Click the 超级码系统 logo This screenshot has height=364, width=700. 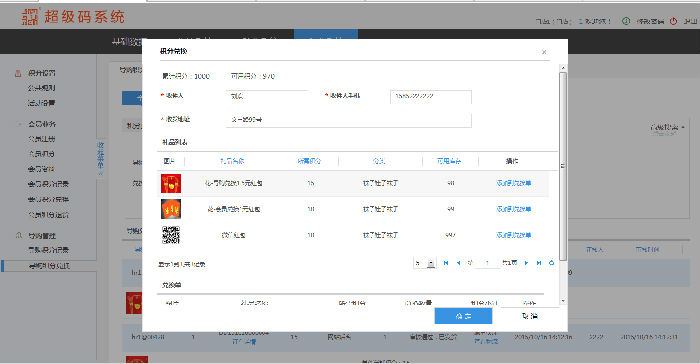pos(74,17)
